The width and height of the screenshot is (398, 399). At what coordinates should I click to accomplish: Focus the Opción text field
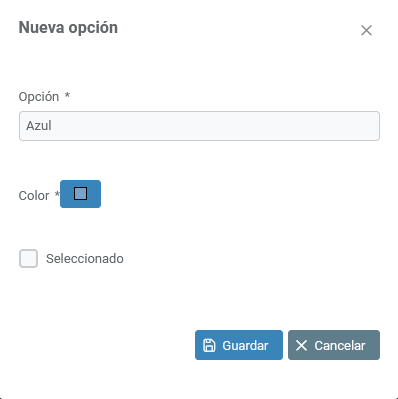199,126
